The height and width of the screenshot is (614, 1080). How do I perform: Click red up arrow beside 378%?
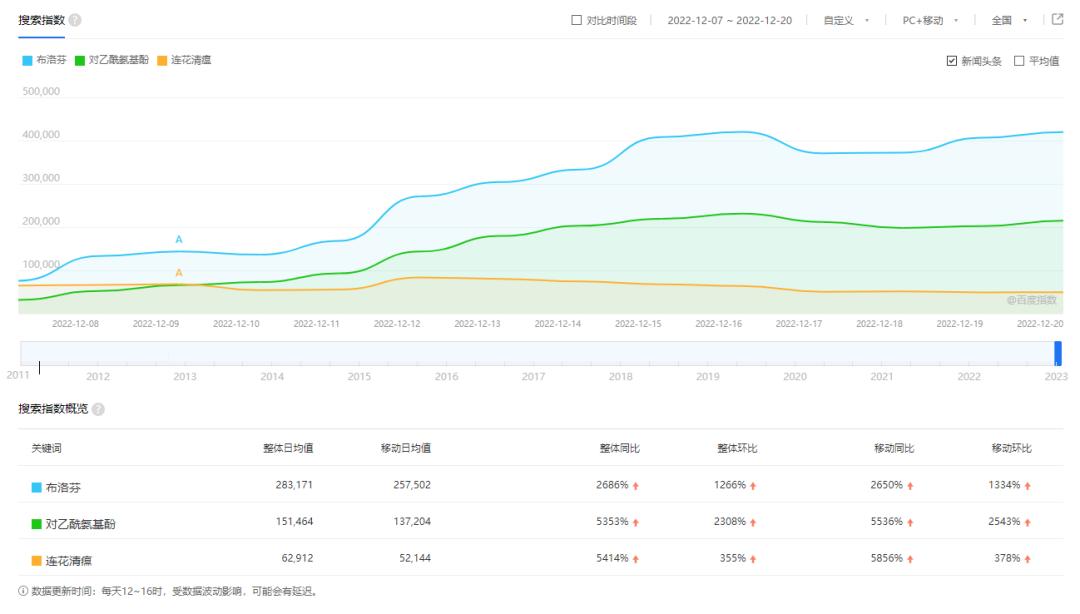tap(1028, 559)
